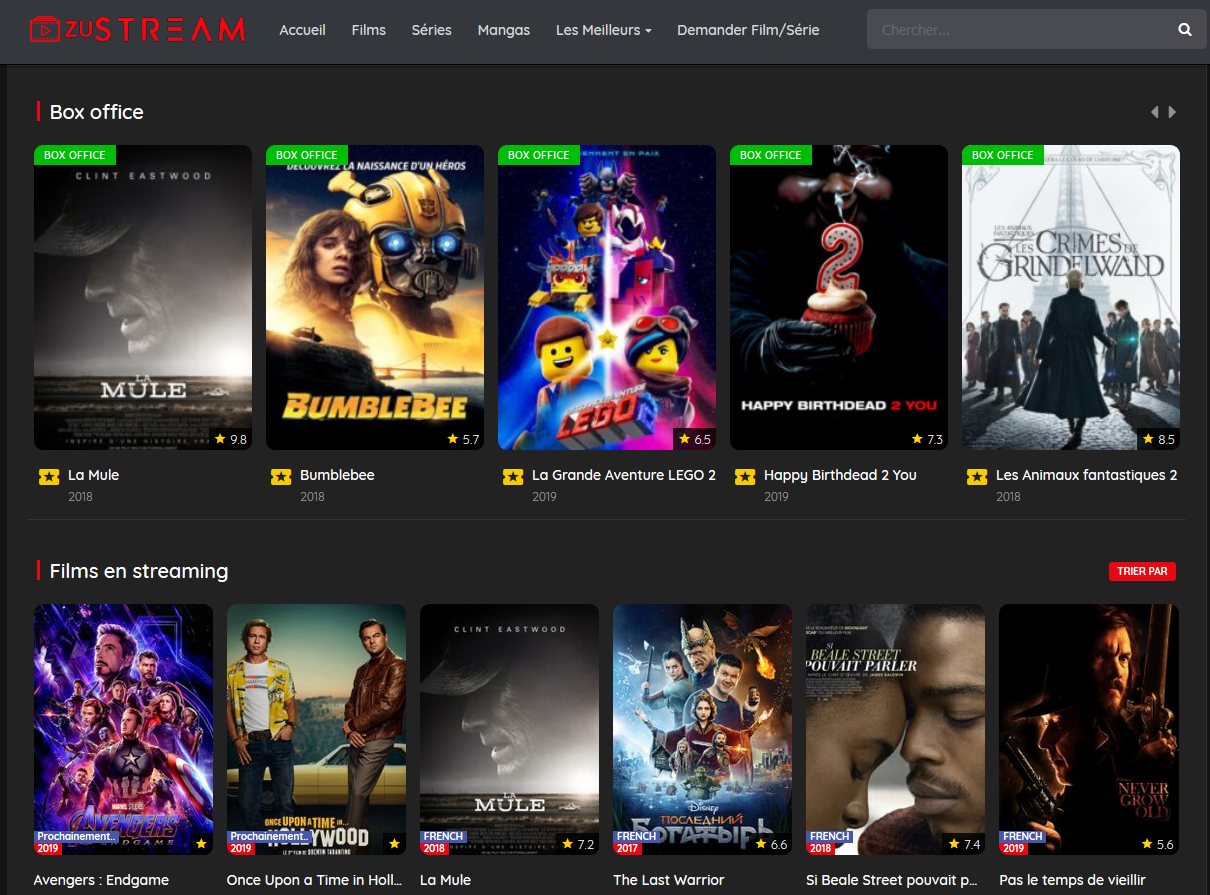This screenshot has width=1210, height=895.
Task: Click the right carousel arrow in Box office
Action: [x=1170, y=111]
